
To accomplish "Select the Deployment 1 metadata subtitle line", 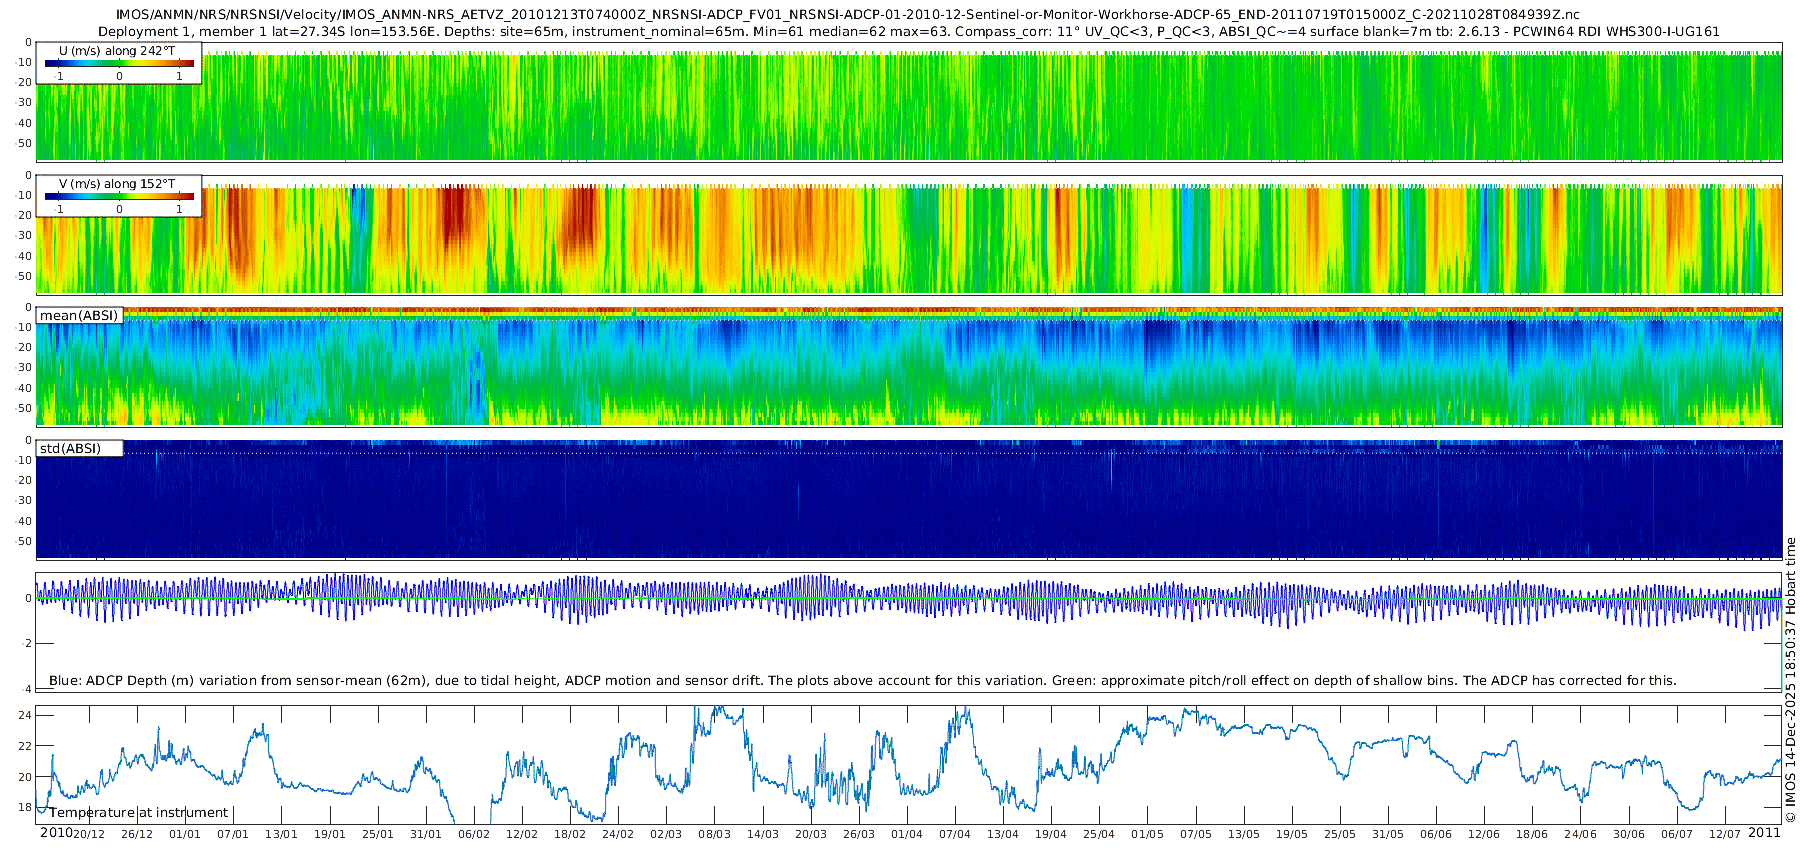I will [x=908, y=31].
